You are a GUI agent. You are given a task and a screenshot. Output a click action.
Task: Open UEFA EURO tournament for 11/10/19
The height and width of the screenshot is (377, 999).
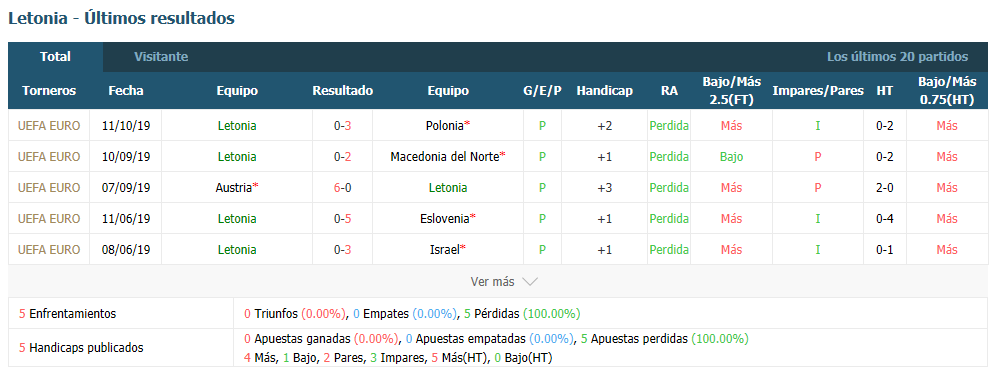click(x=49, y=125)
